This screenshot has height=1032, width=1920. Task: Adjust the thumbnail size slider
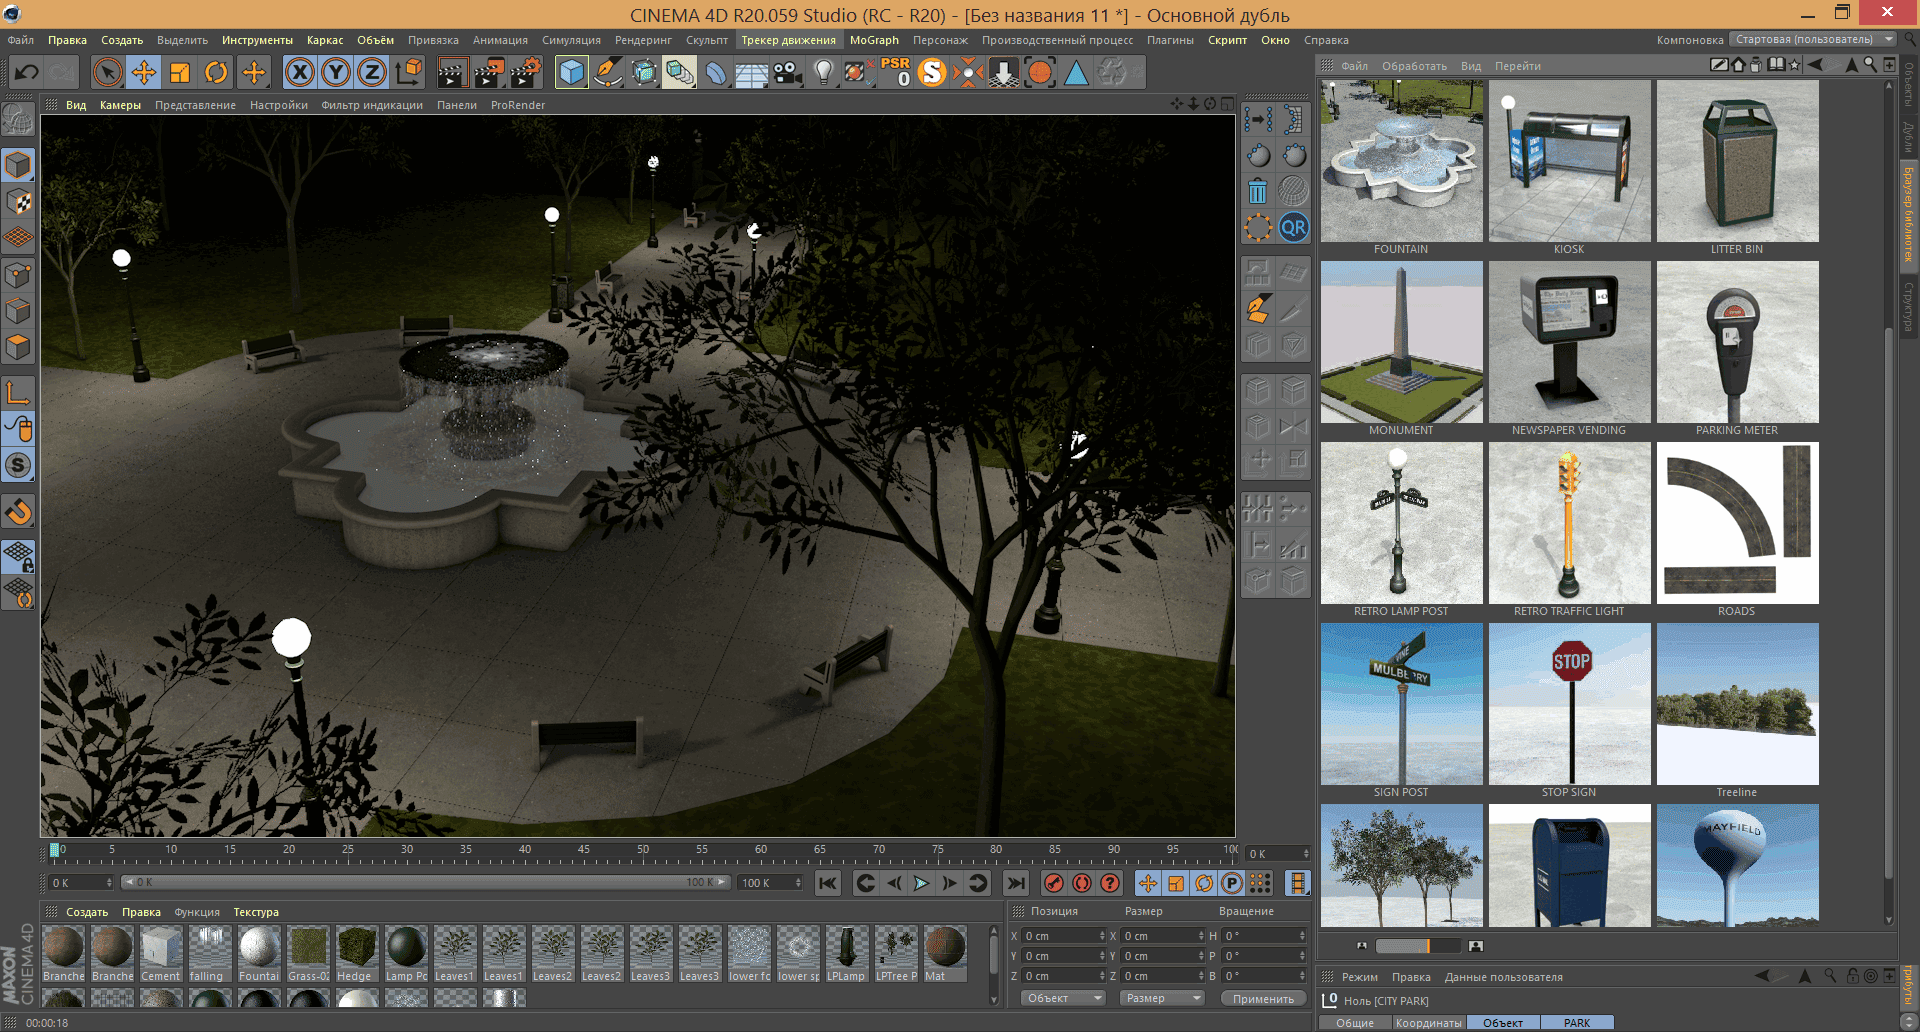click(1418, 946)
